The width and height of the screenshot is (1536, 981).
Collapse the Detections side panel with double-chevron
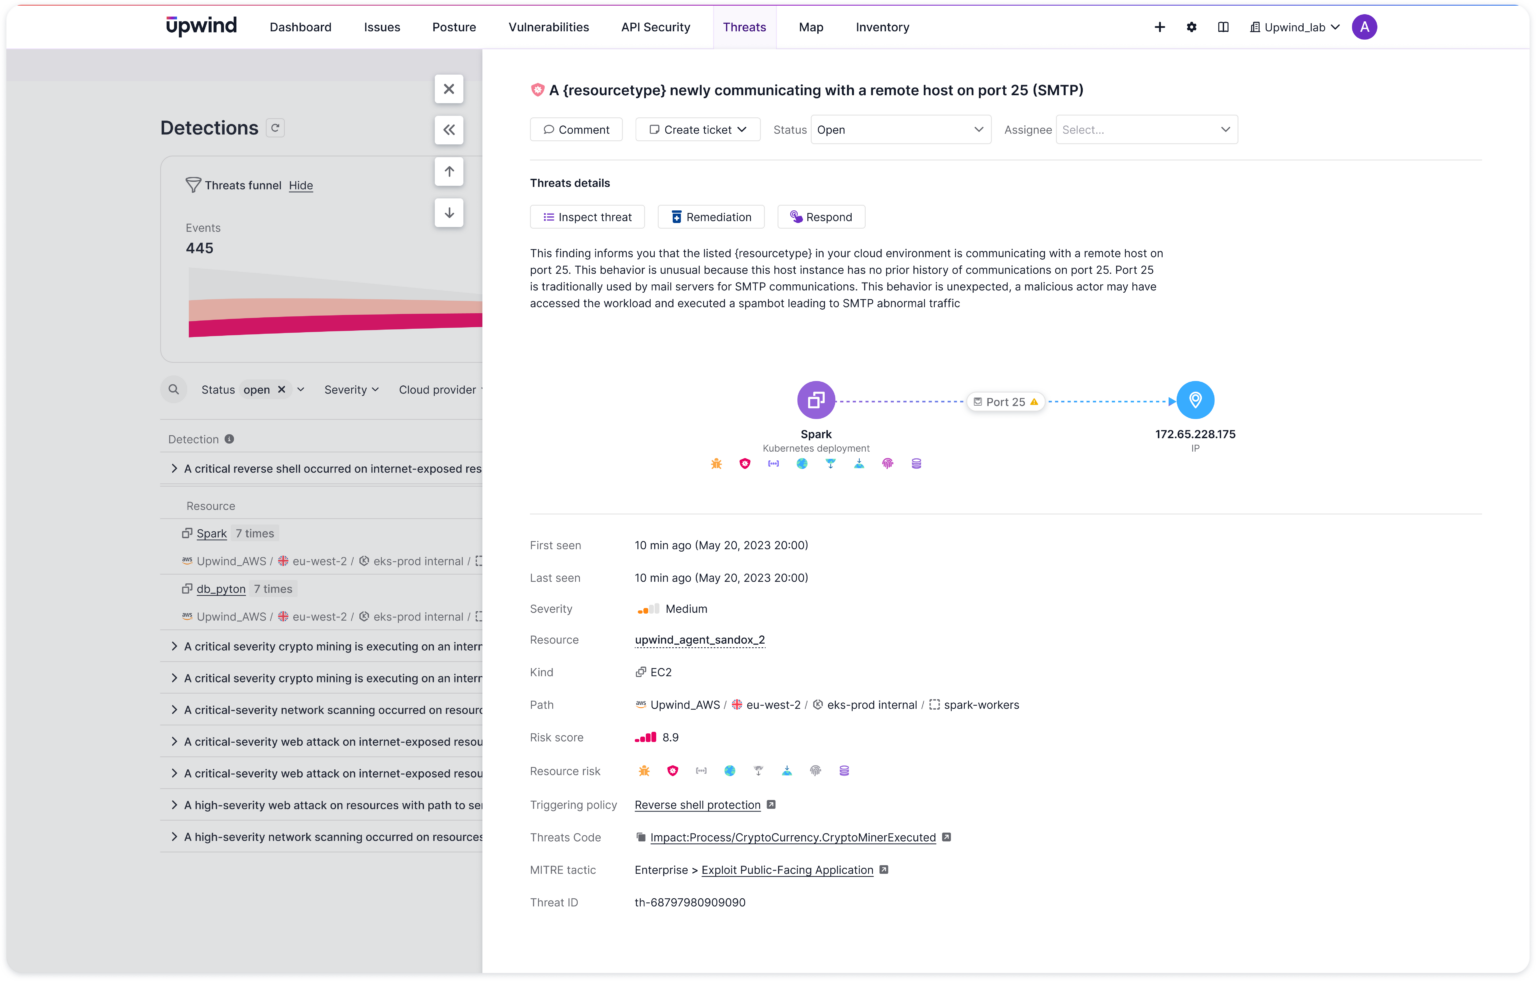tap(449, 130)
